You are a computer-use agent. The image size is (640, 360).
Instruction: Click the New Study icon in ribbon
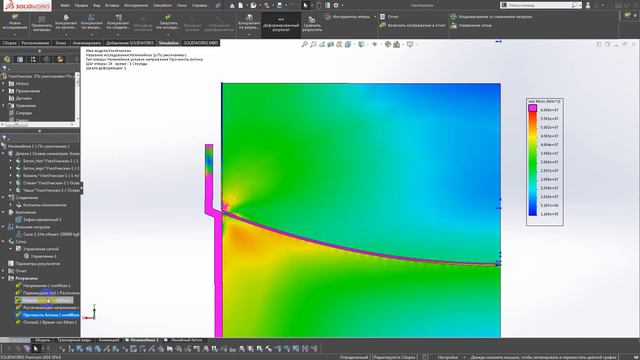coord(15,18)
